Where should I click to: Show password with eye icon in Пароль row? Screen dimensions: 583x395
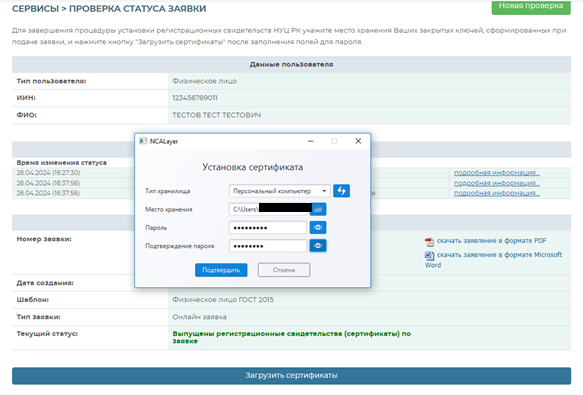(x=318, y=227)
